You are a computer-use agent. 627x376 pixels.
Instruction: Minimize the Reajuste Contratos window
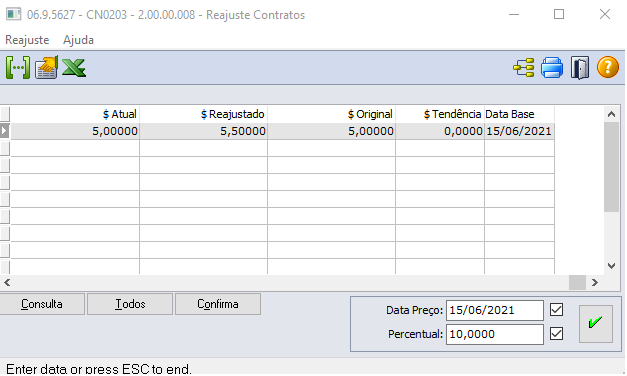[x=514, y=14]
